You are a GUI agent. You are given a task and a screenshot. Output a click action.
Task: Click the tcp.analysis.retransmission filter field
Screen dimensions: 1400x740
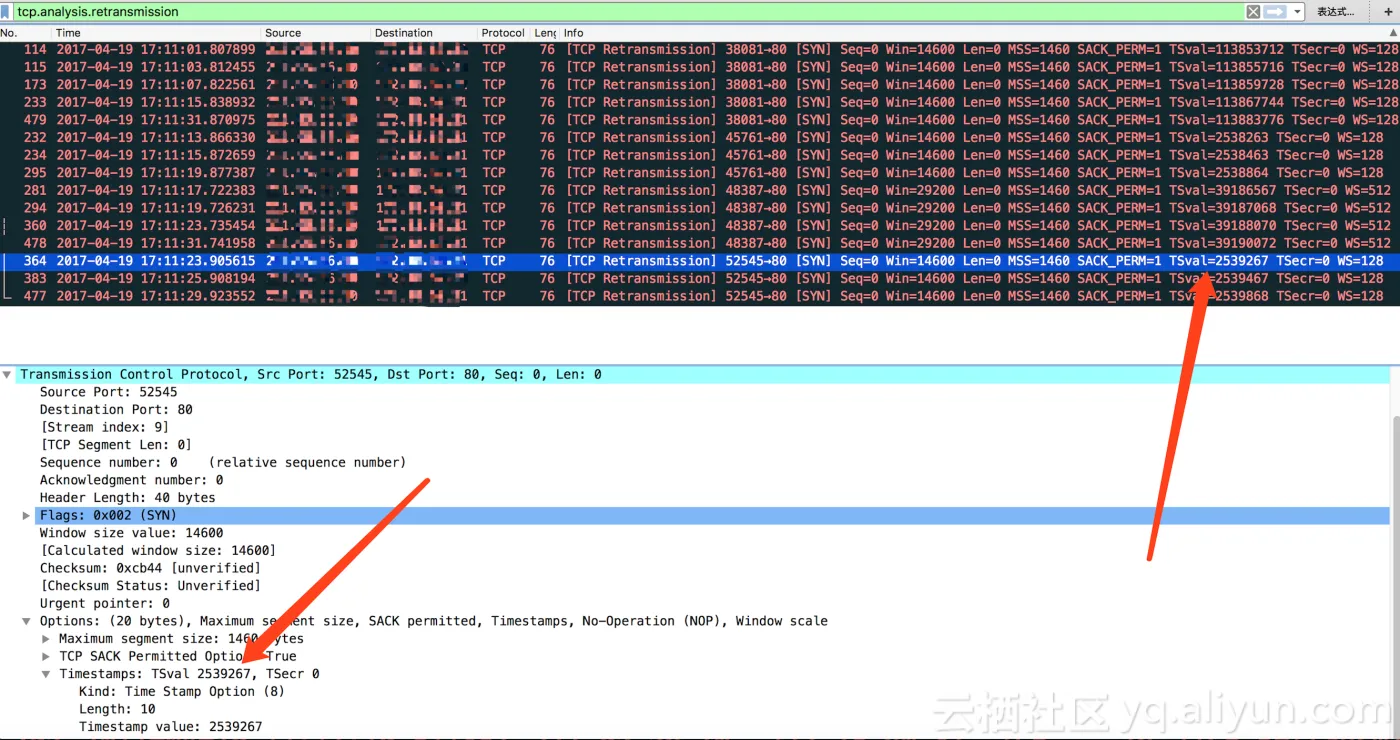(x=628, y=12)
